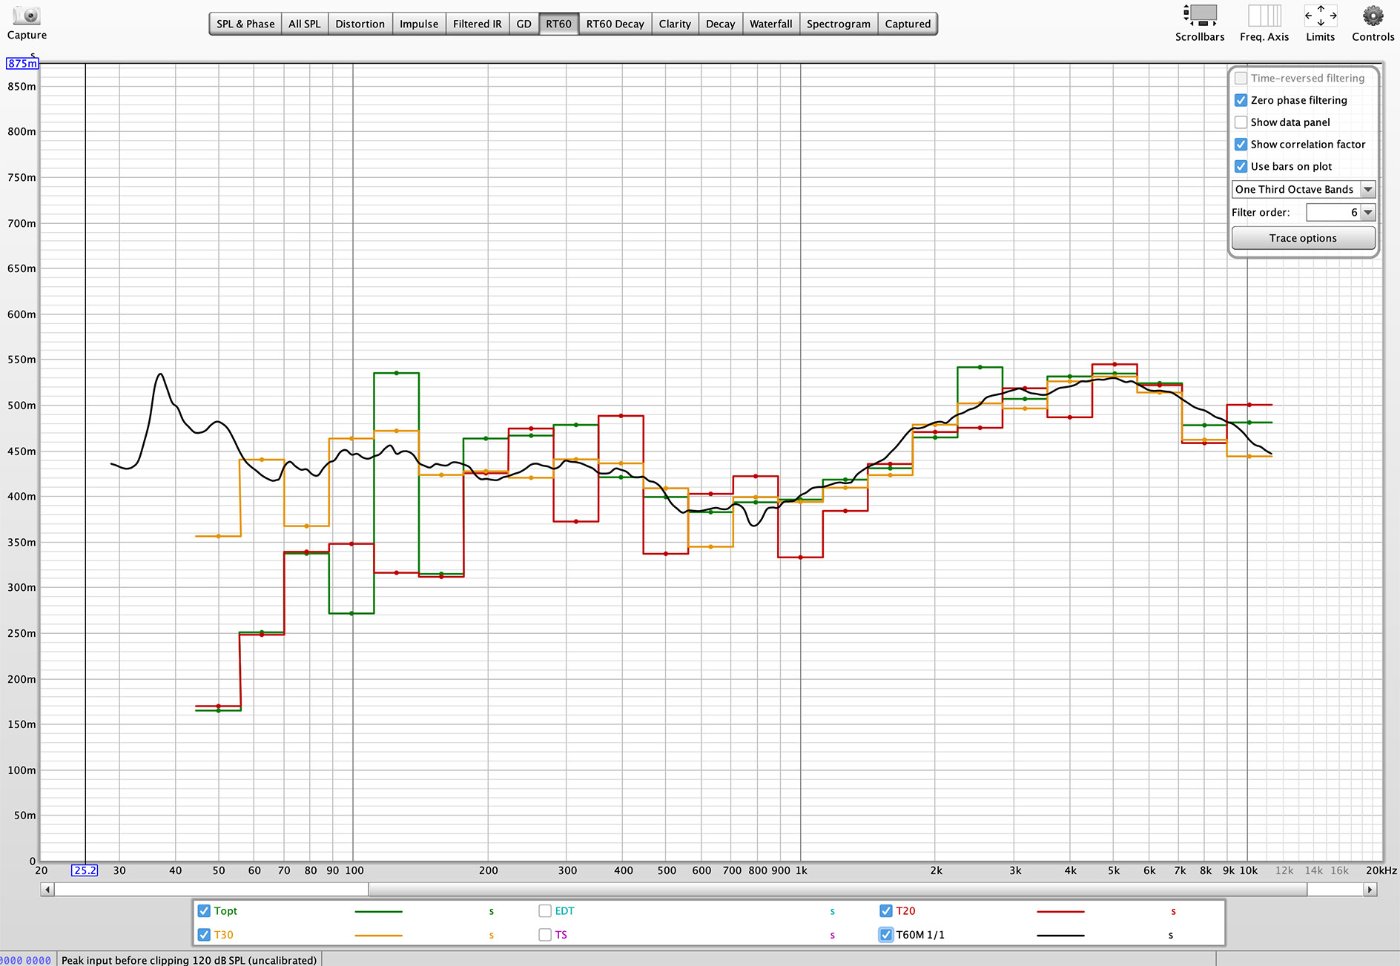This screenshot has height=966, width=1400.
Task: Click the Capture camera icon
Action: click(x=27, y=16)
